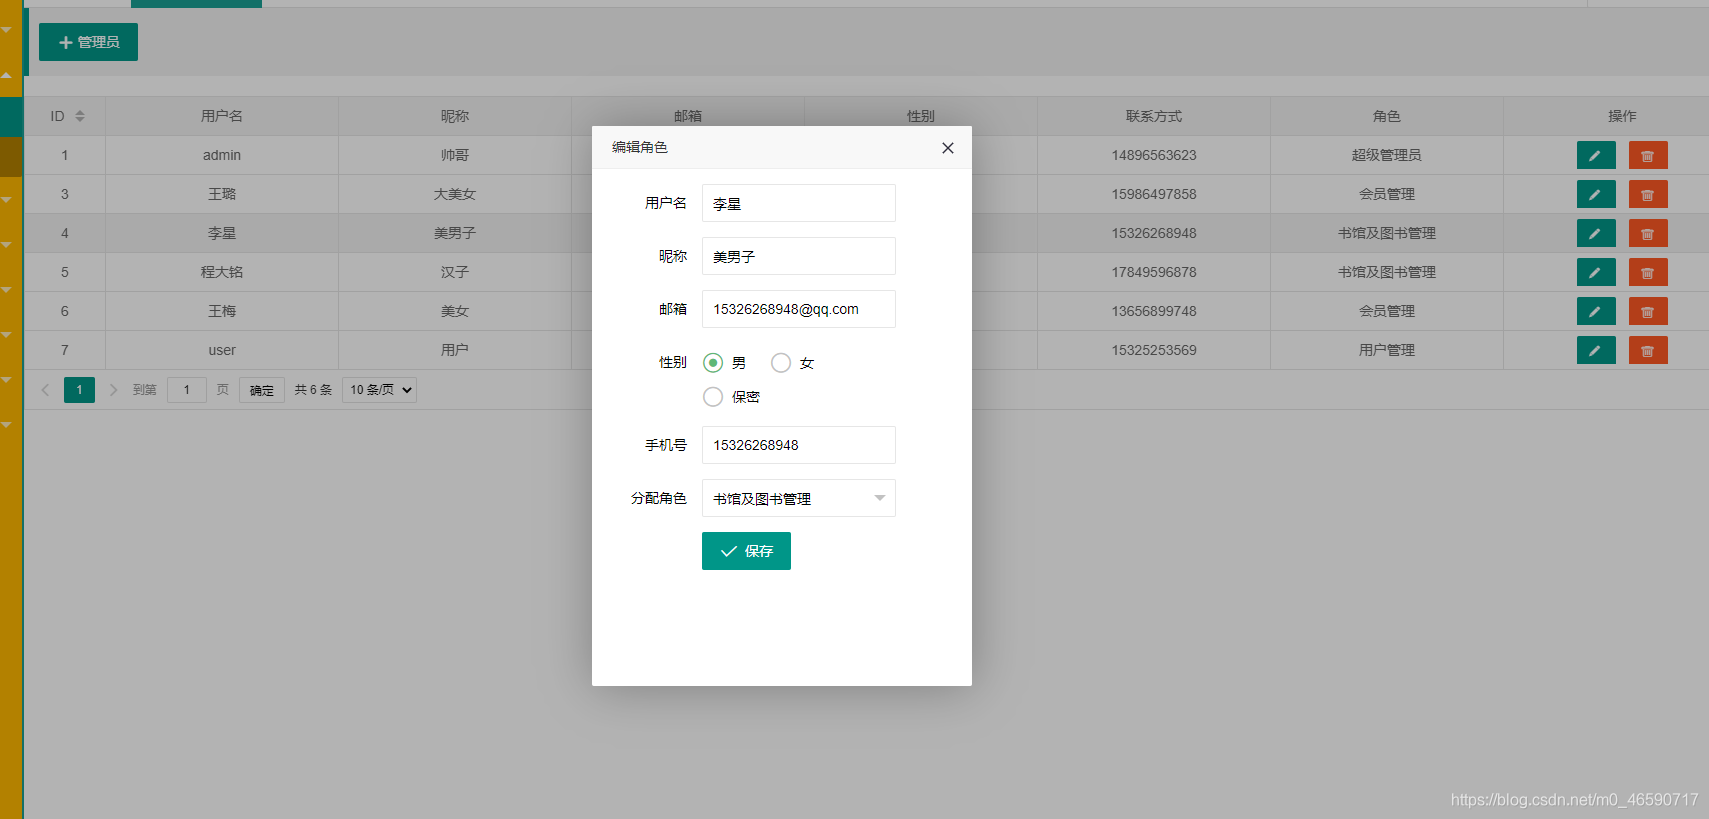The height and width of the screenshot is (819, 1709).
Task: Delete the 程大铭 row with trash icon
Action: 1648,273
